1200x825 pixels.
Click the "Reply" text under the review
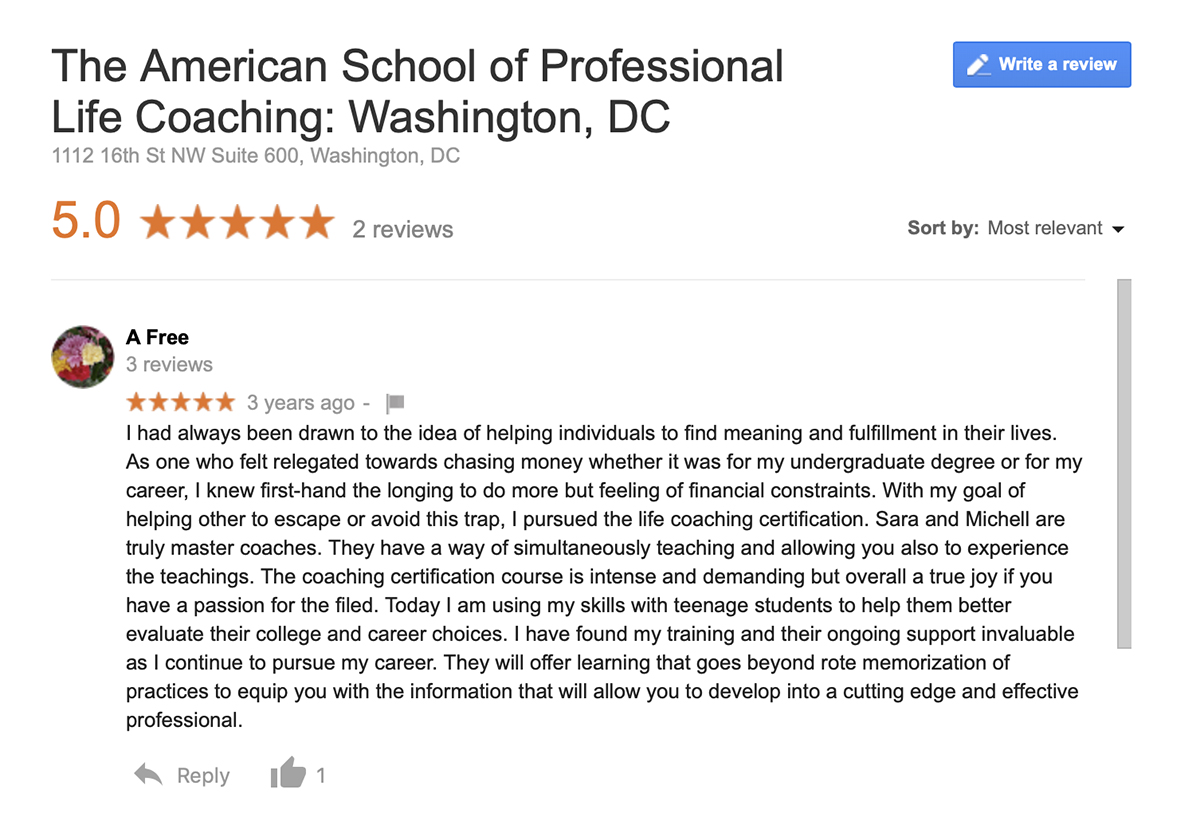point(203,775)
